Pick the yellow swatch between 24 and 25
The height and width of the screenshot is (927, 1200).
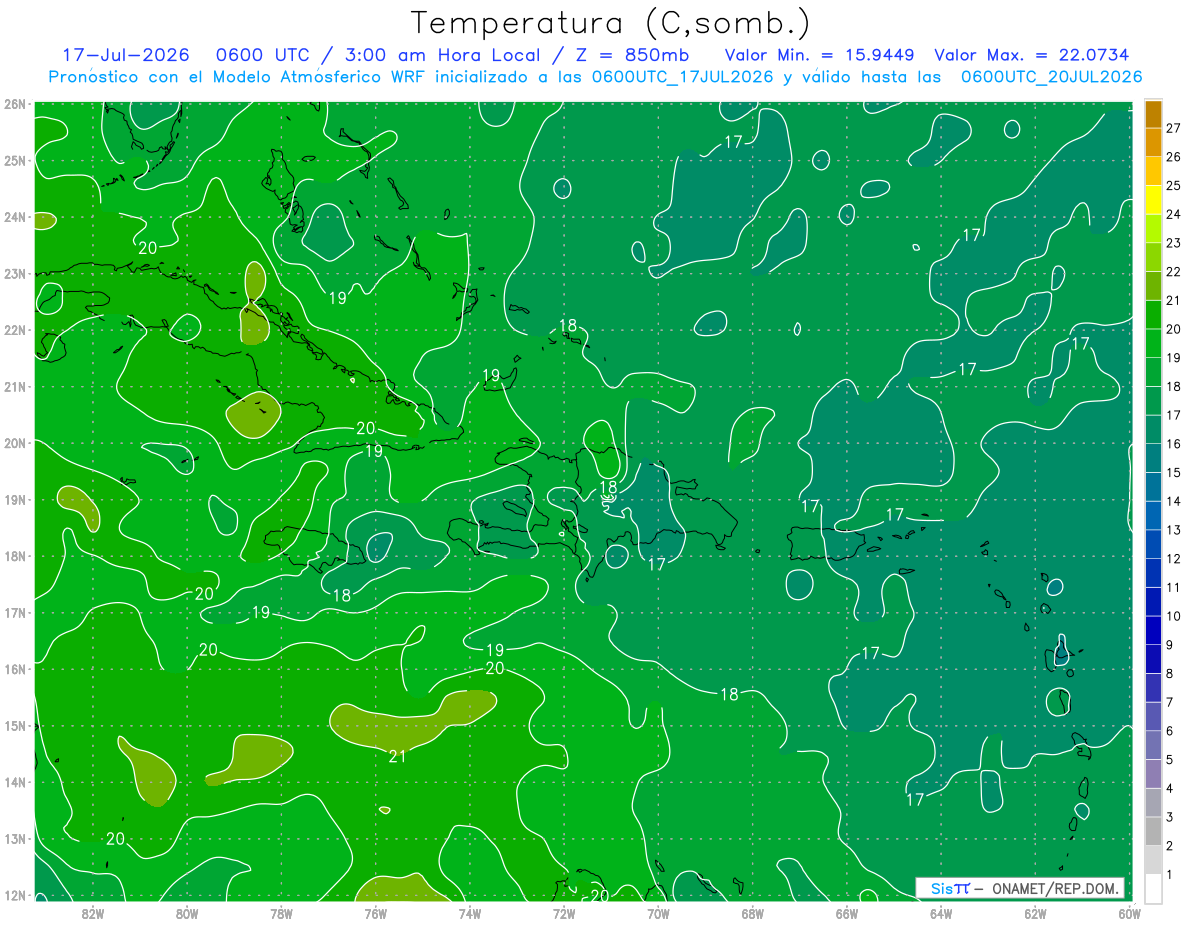(1153, 200)
